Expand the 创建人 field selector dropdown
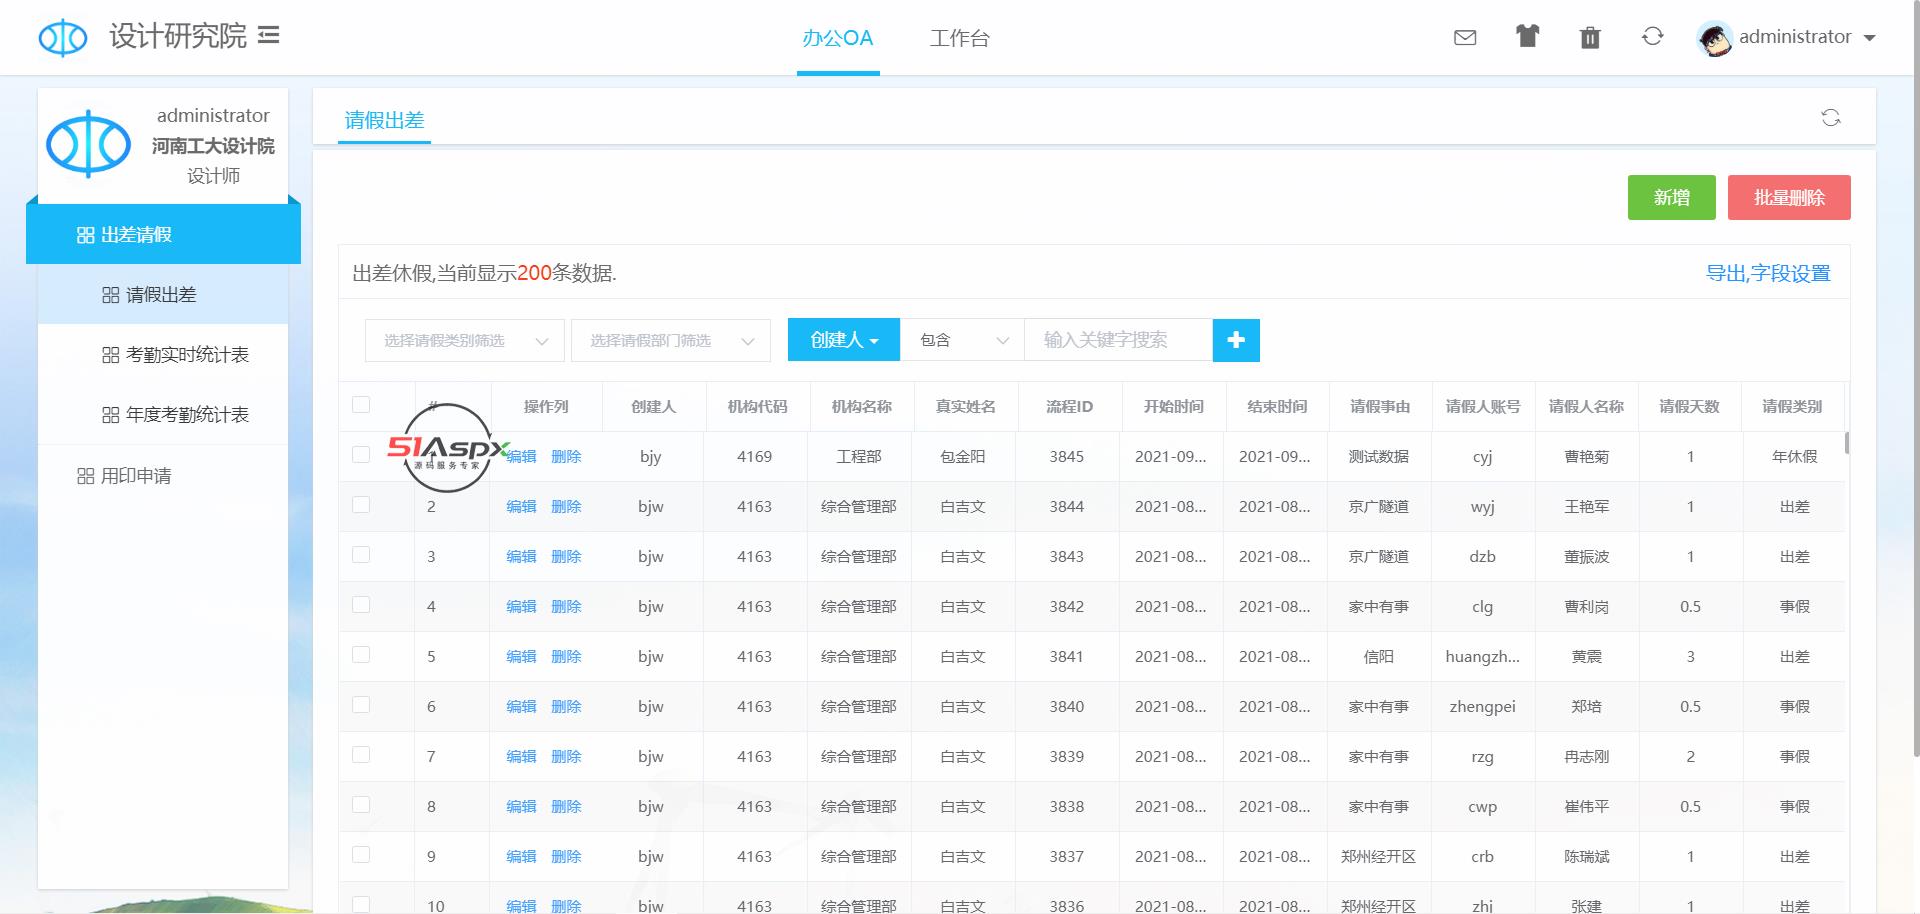Viewport: 1920px width, 914px height. (844, 340)
